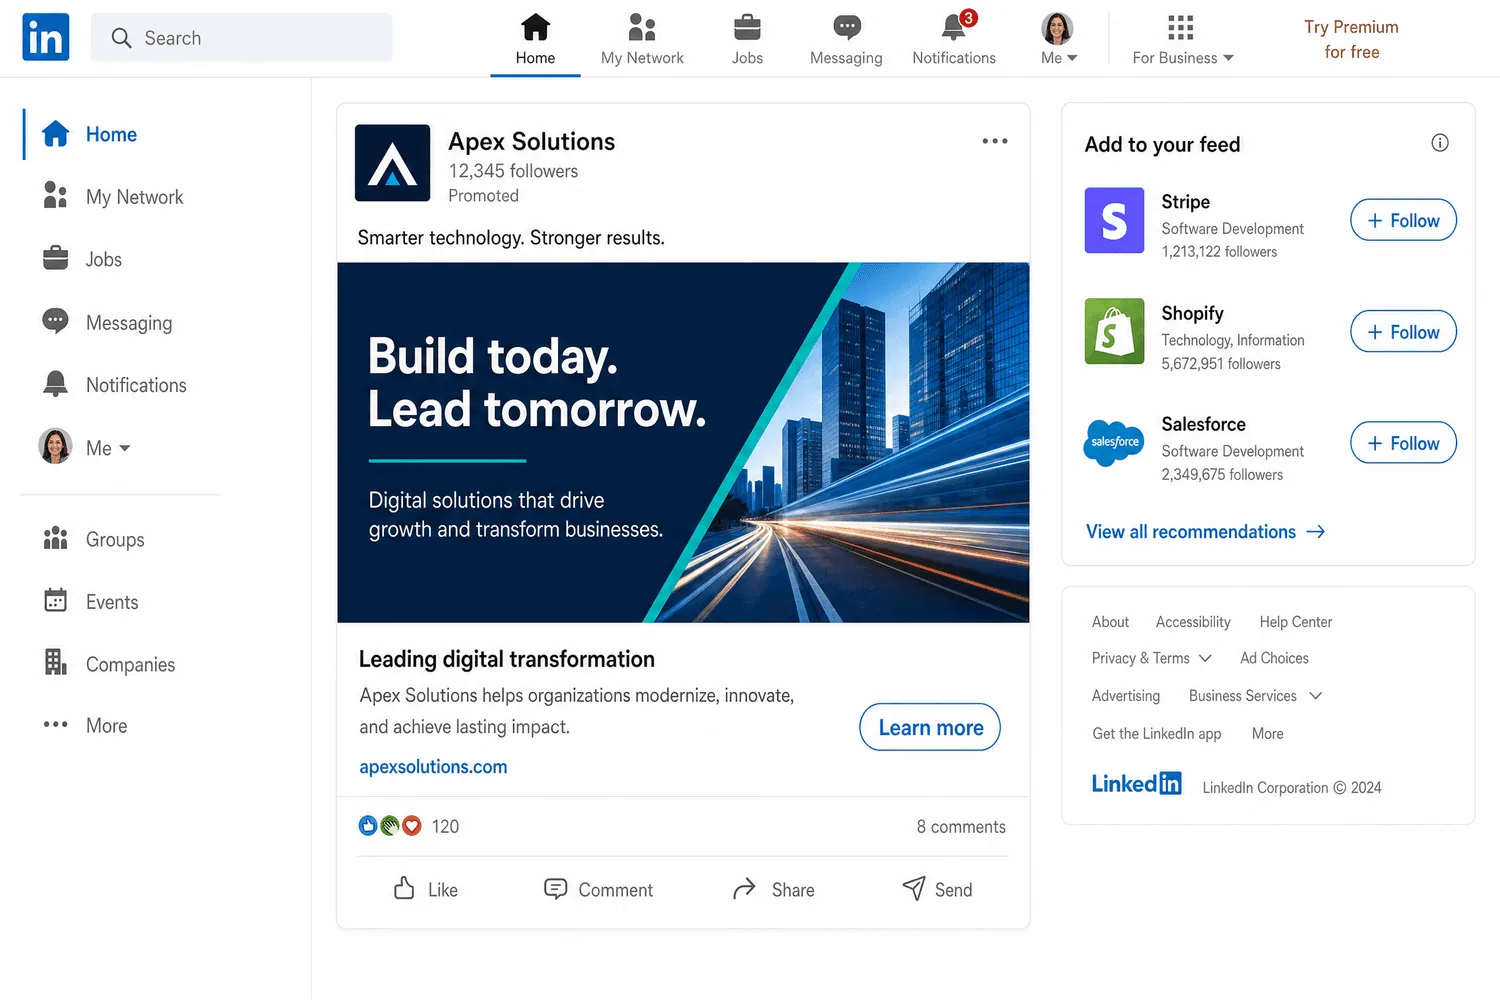This screenshot has width=1500, height=1000.
Task: Open My Network in left sidebar
Action: click(114, 197)
